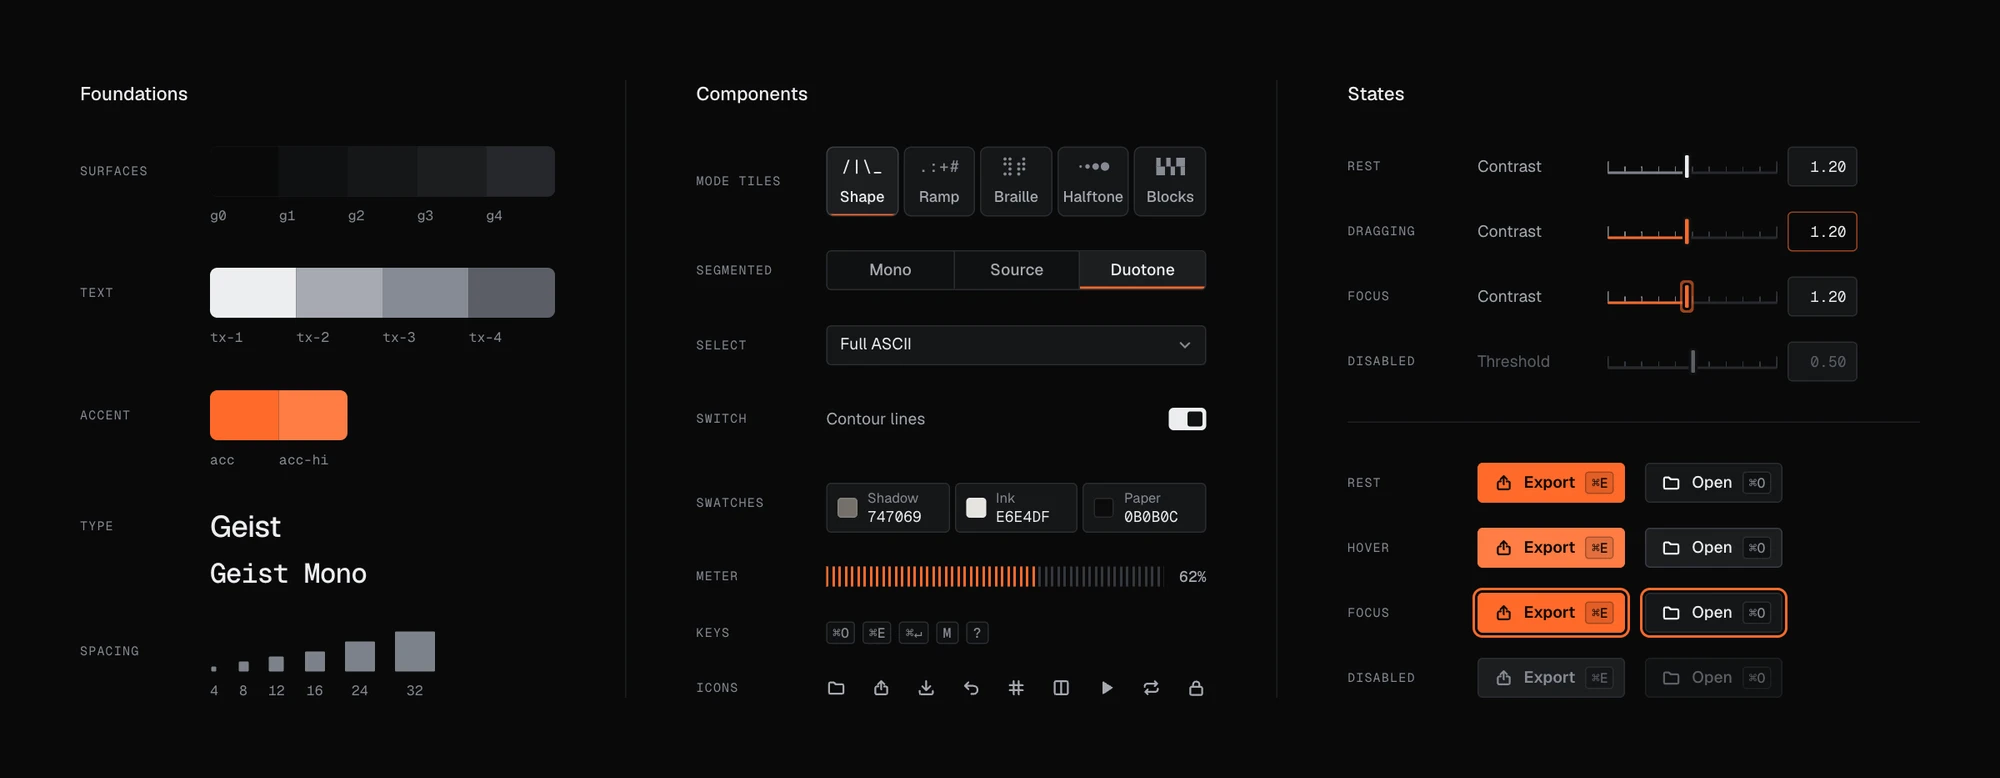Click the Contrast slider handle in the Rest row

(x=1687, y=167)
